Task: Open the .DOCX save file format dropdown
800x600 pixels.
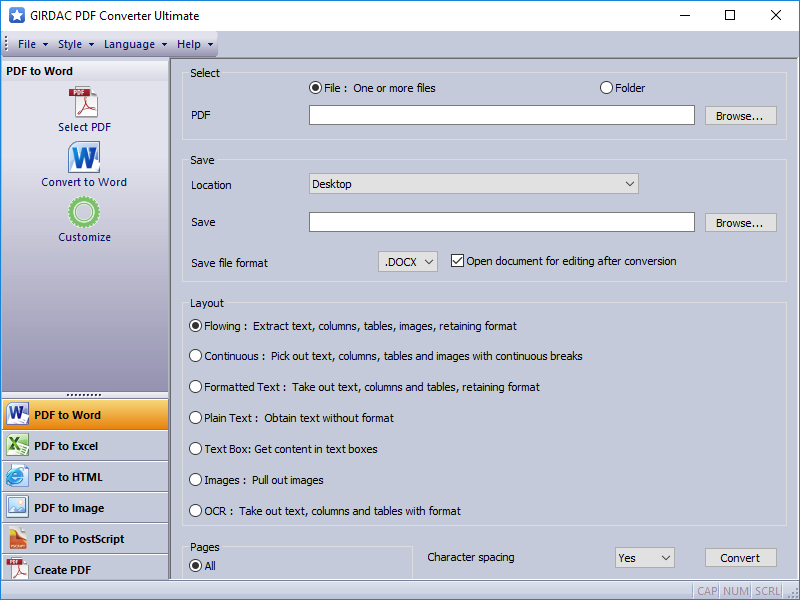Action: 408,262
